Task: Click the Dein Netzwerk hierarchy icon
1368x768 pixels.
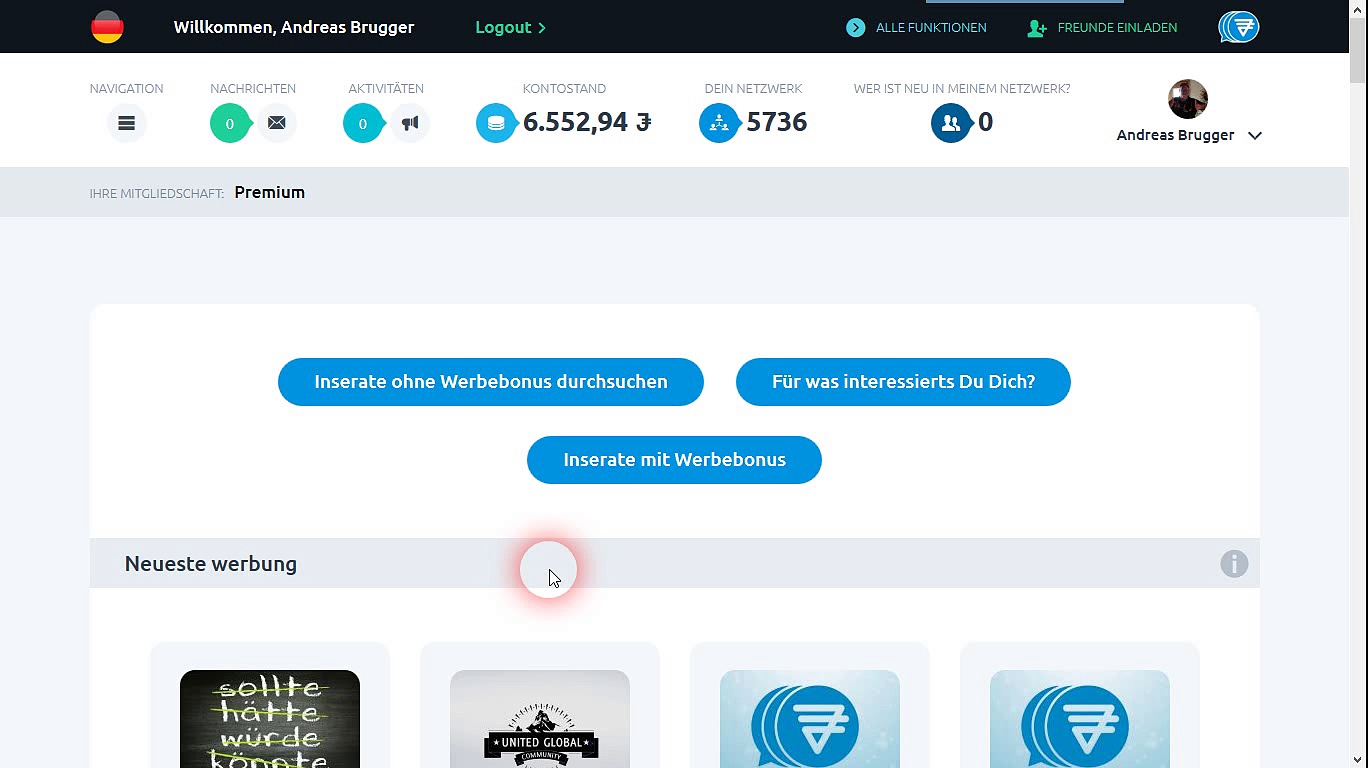Action: 718,123
